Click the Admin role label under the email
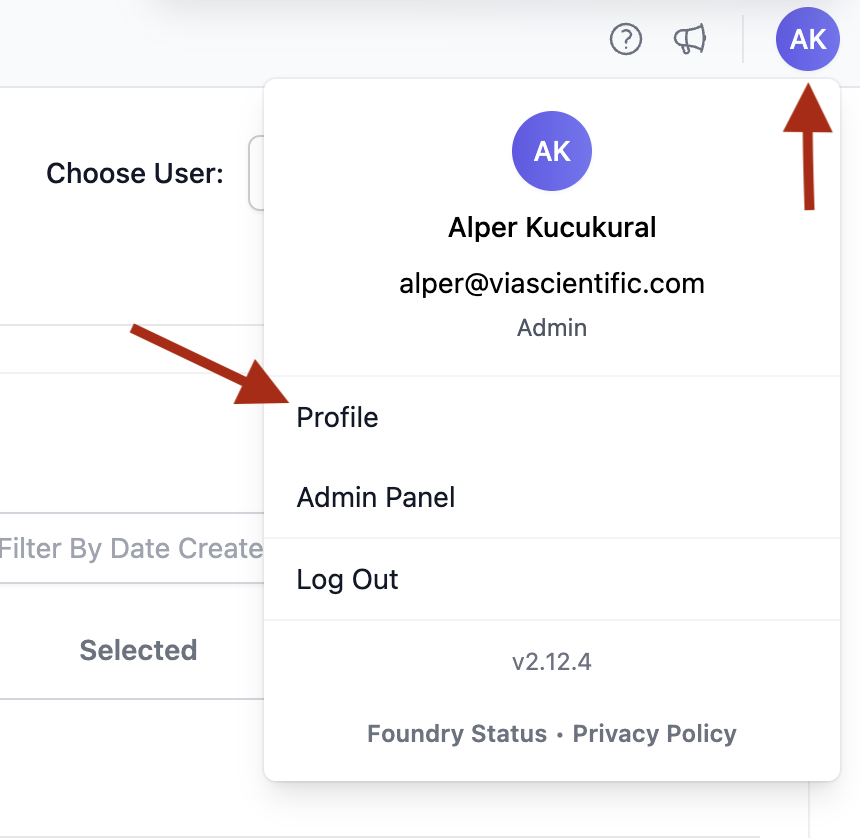This screenshot has height=838, width=860. point(552,327)
